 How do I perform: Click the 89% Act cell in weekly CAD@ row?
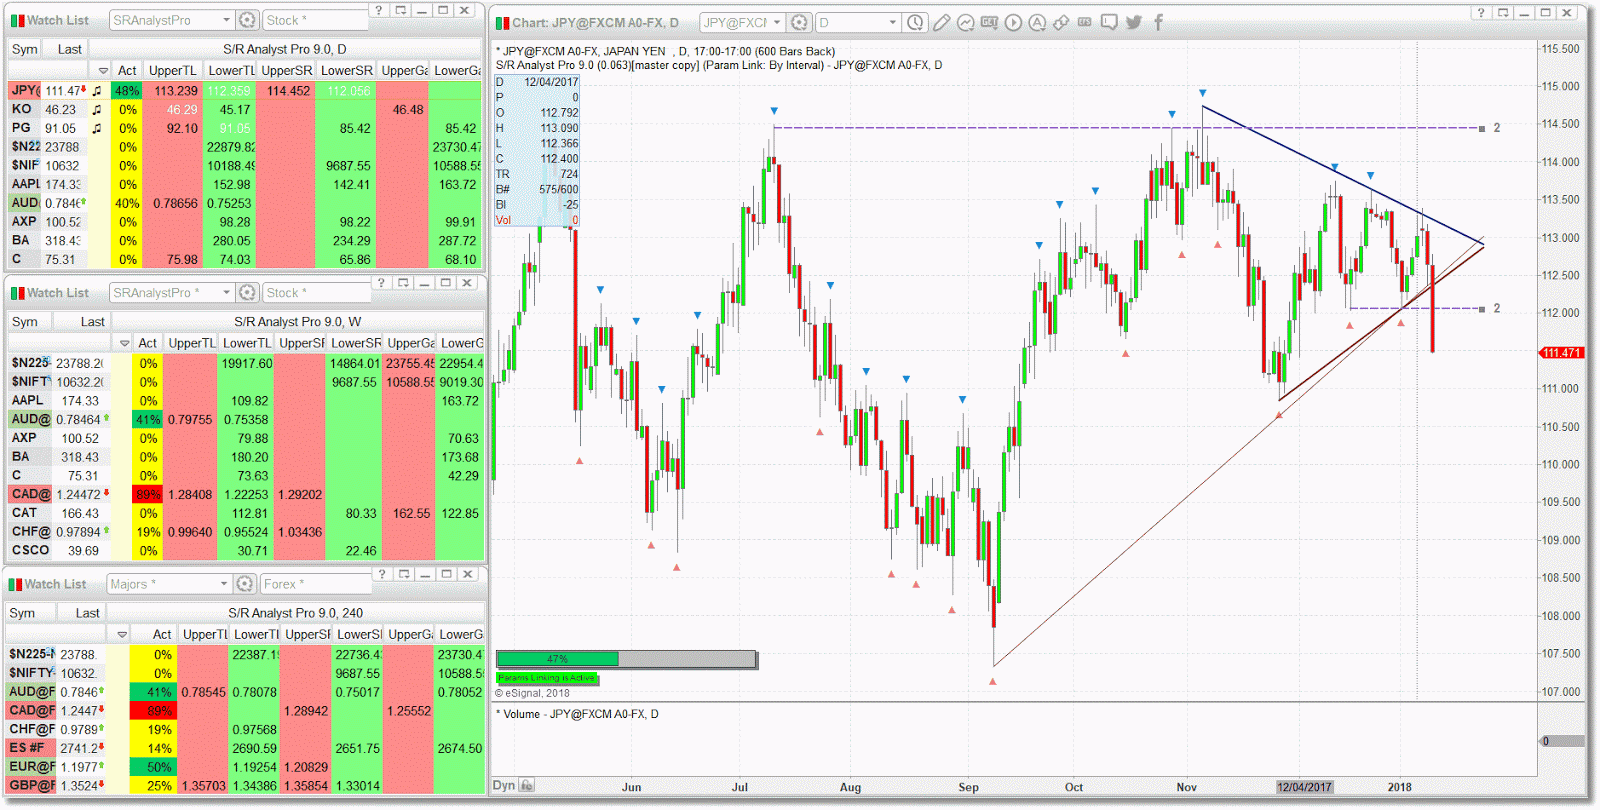148,494
